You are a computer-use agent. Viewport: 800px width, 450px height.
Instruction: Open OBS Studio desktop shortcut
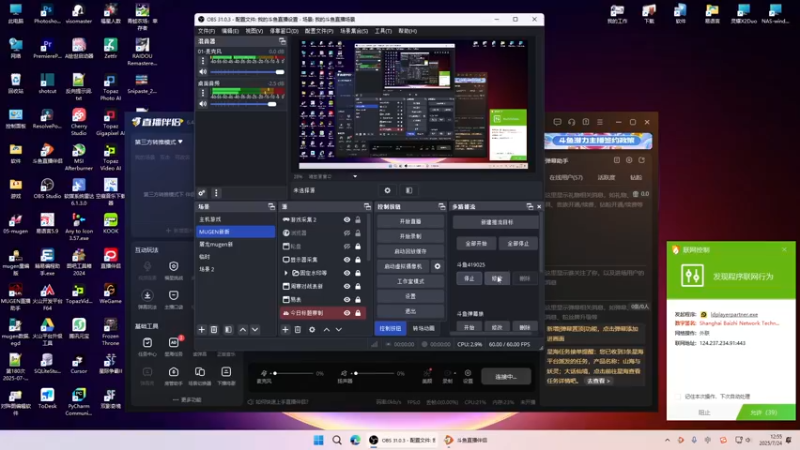(47, 188)
